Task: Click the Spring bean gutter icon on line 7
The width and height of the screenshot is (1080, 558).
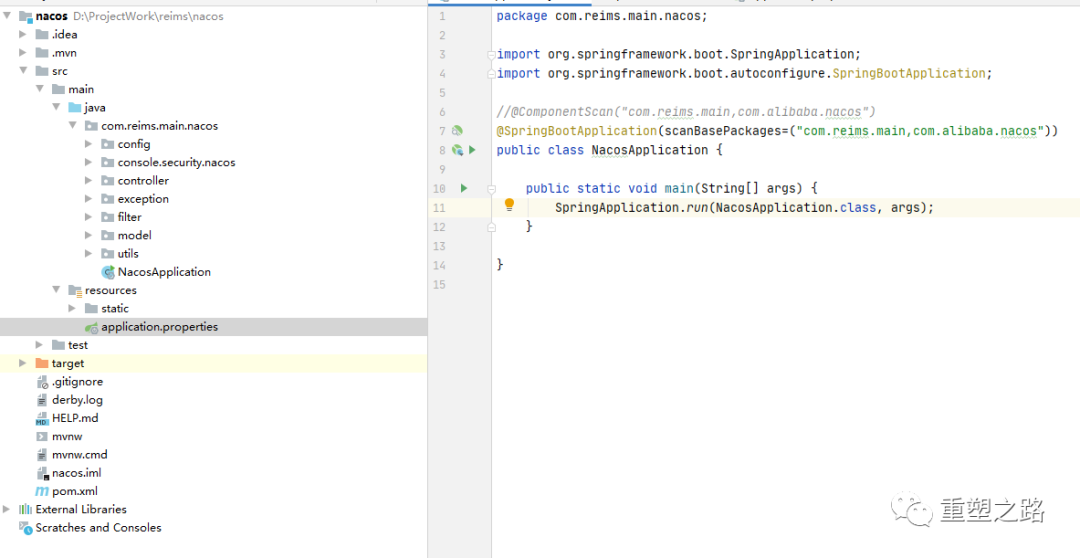Action: 457,130
